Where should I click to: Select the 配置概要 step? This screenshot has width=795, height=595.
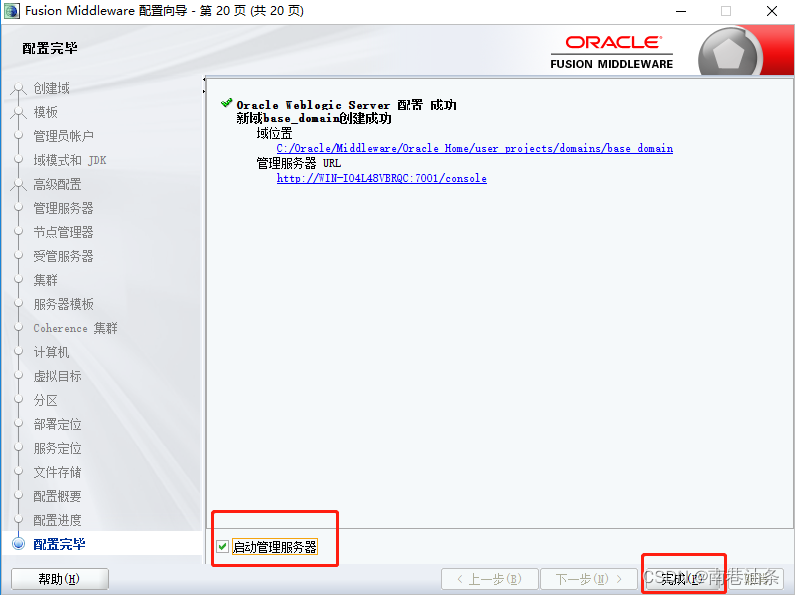(x=57, y=496)
